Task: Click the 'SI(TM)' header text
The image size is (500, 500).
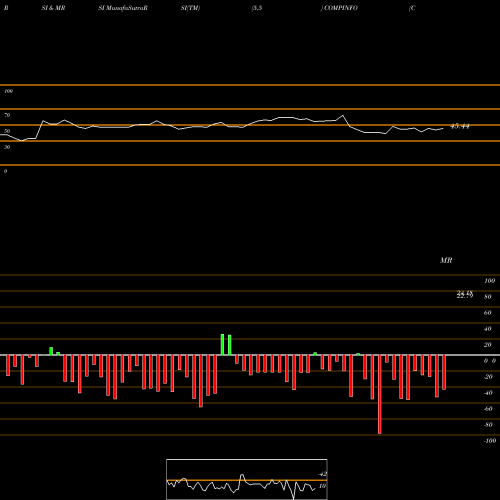Action: point(190,8)
